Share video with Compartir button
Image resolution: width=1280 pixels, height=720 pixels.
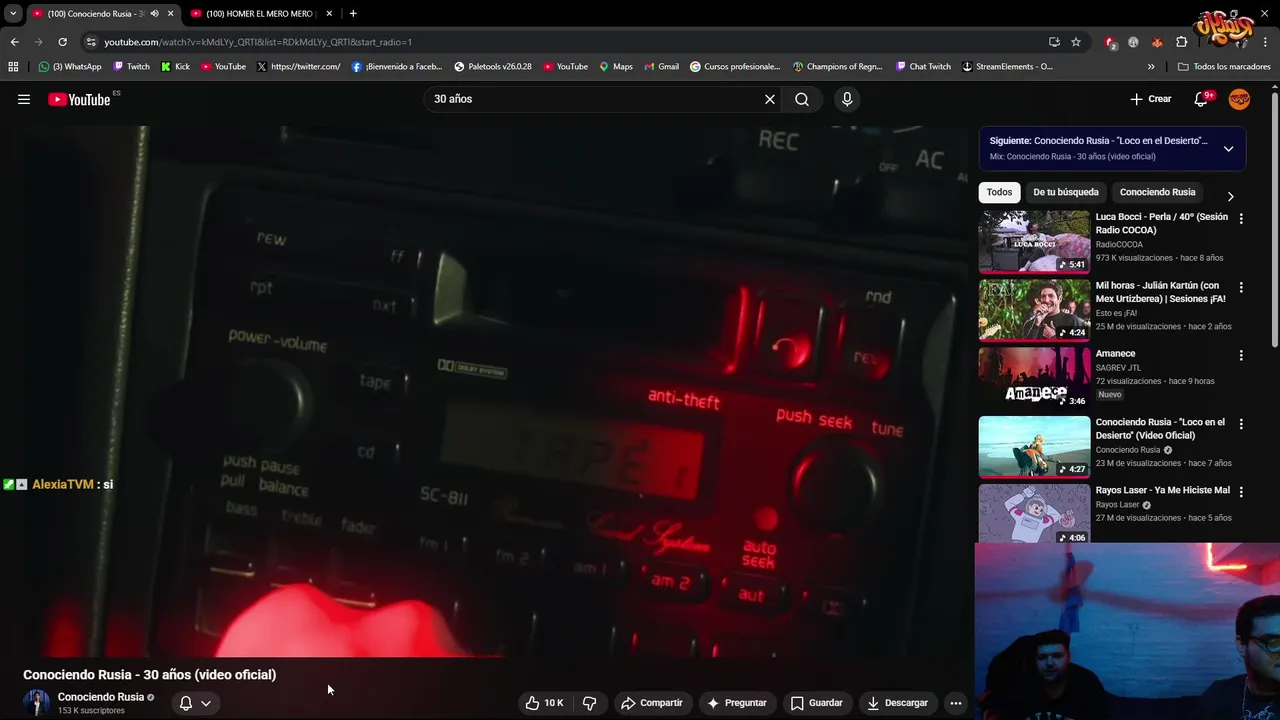(651, 703)
